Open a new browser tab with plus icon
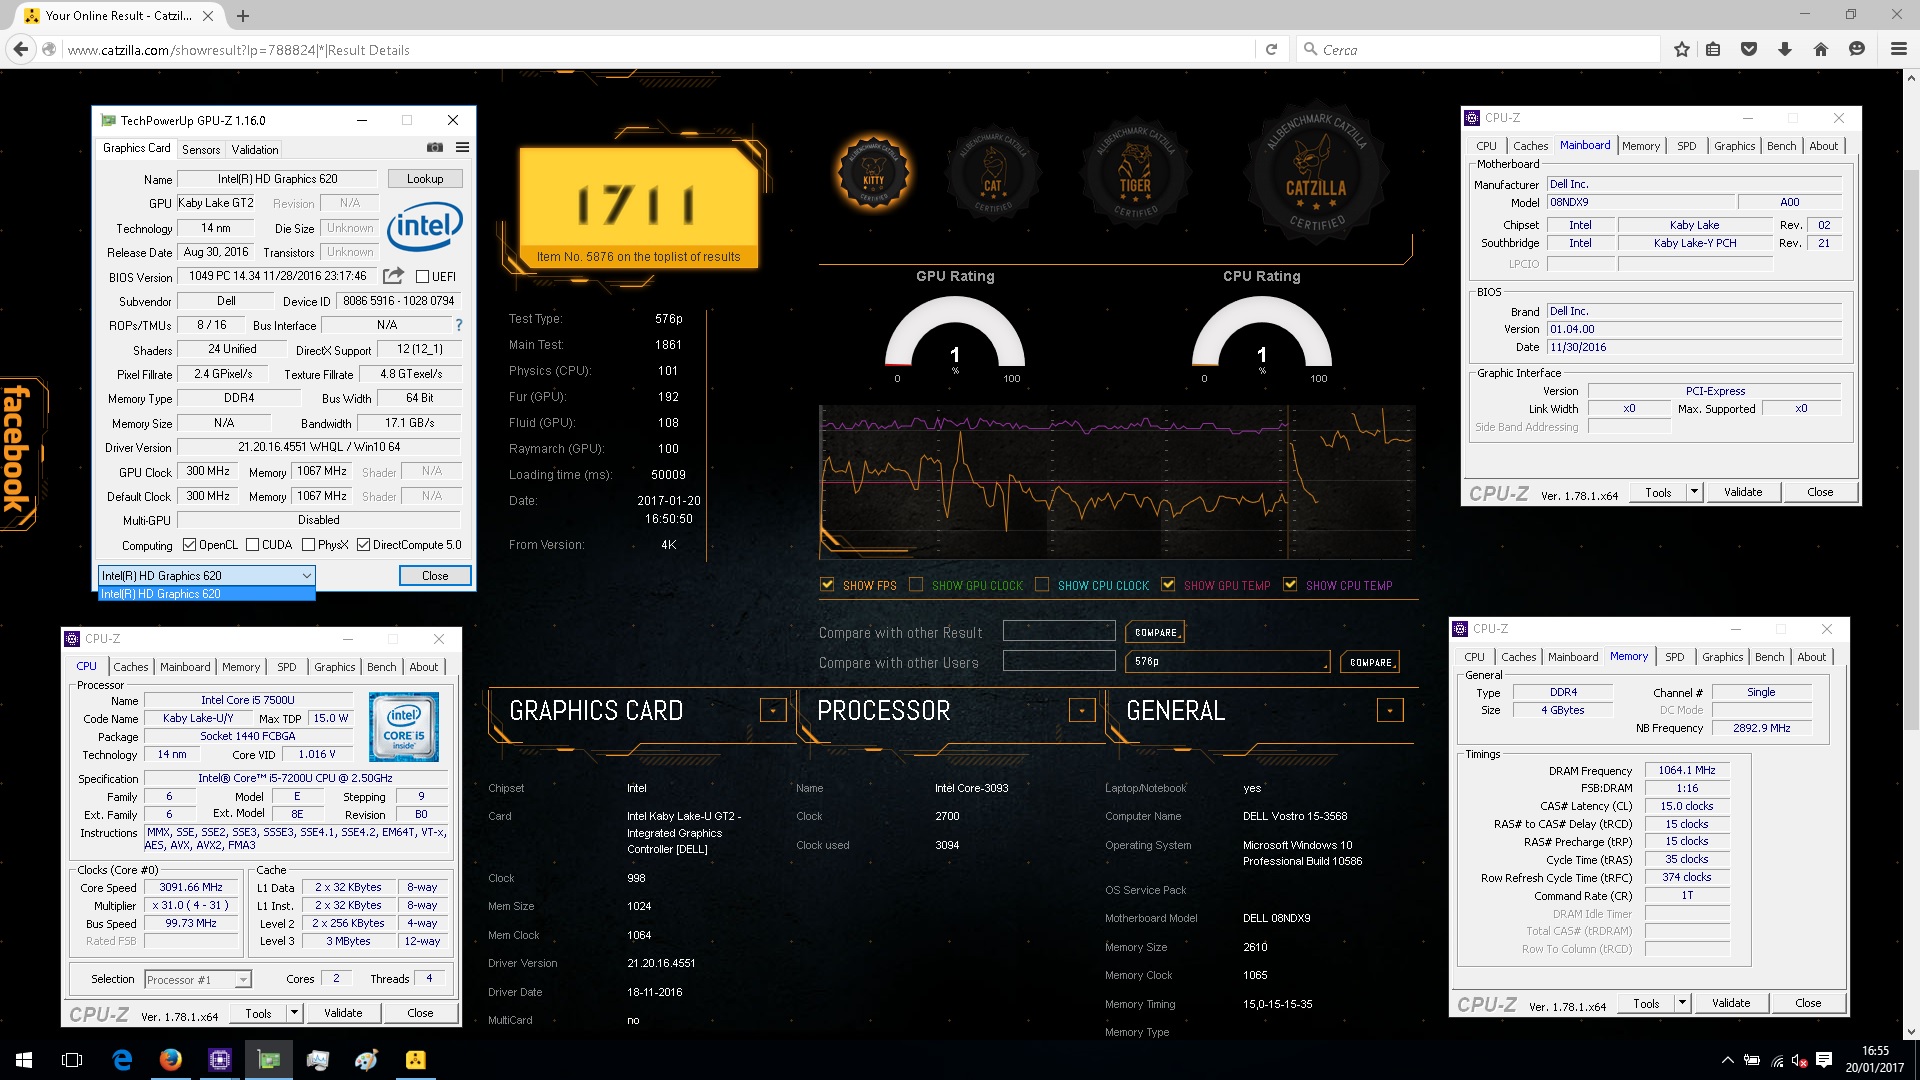Image resolution: width=1920 pixels, height=1080 pixels. pyautogui.click(x=243, y=16)
